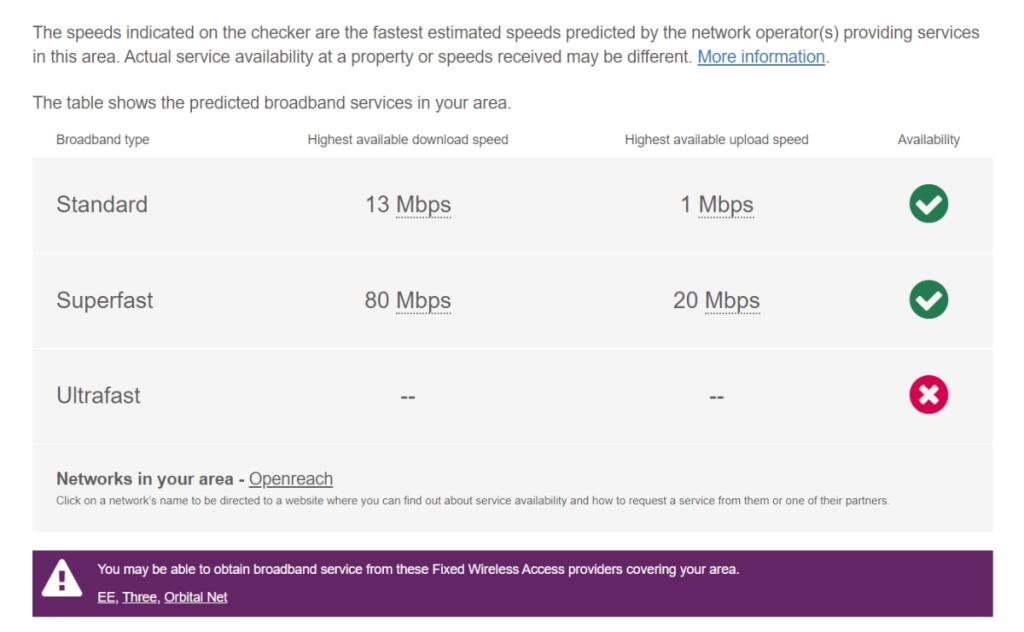This screenshot has width=1024, height=632.
Task: Follow the Orbital Net provider link
Action: coord(195,597)
